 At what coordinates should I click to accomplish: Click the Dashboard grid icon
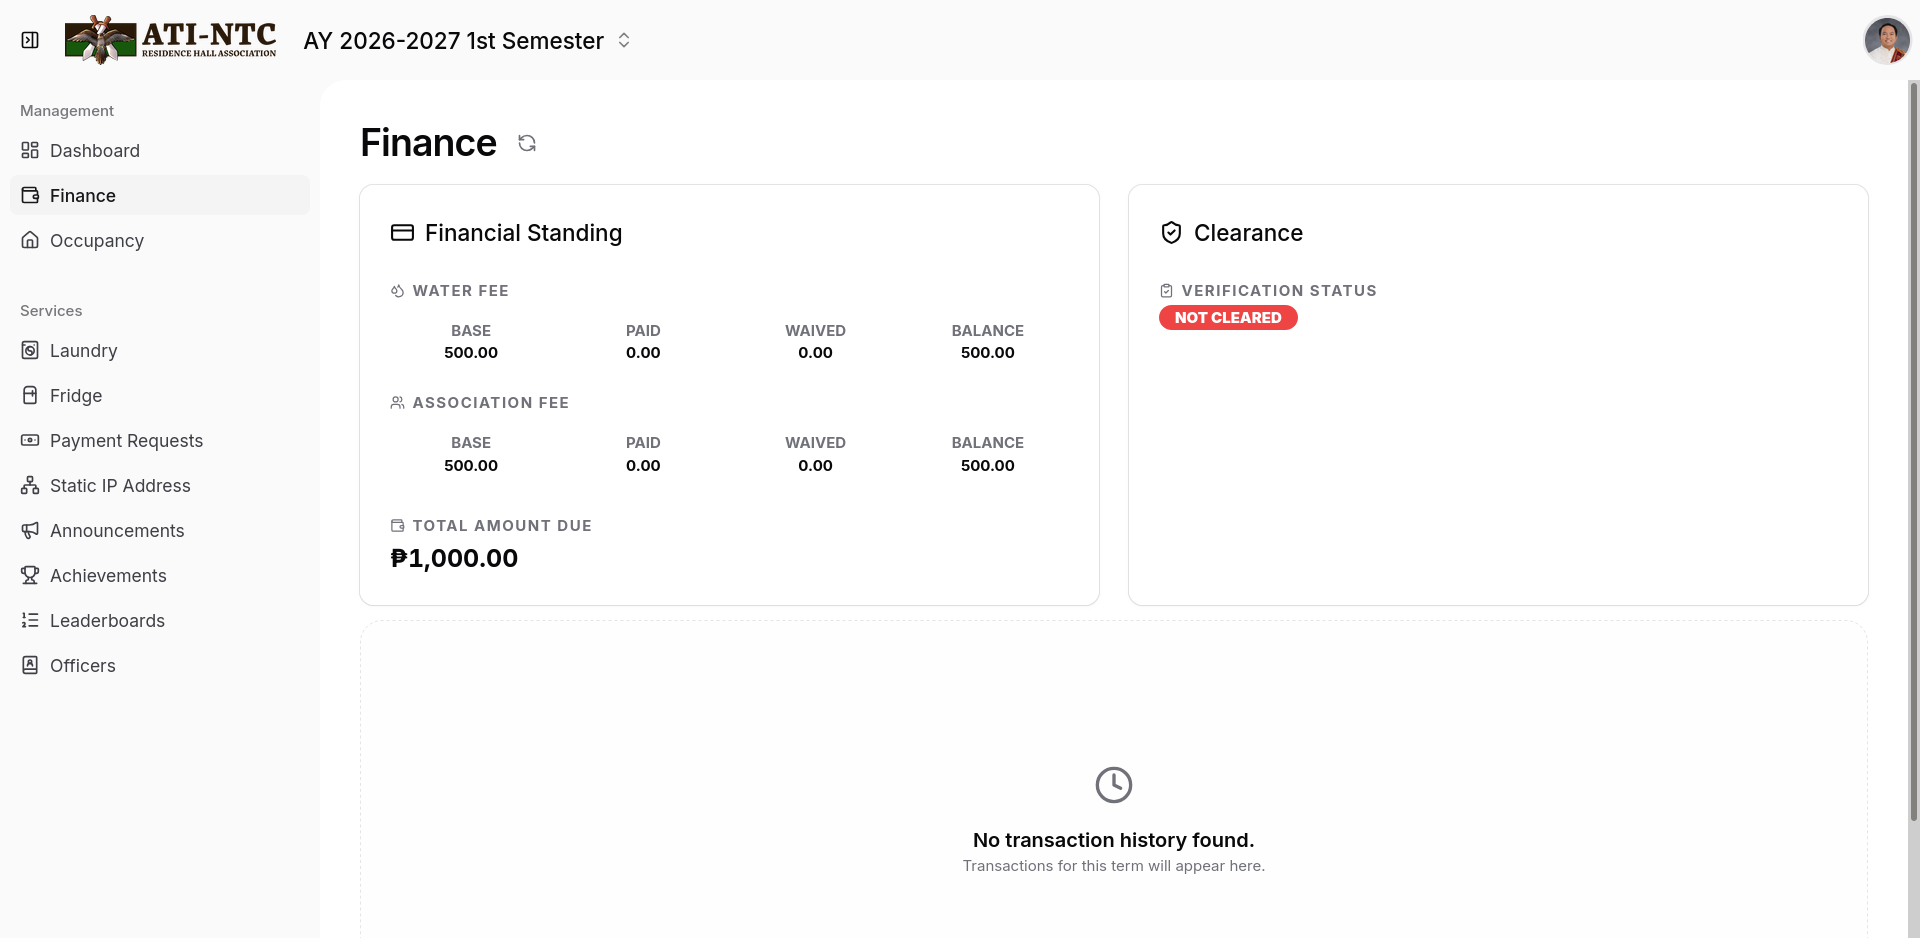30,150
